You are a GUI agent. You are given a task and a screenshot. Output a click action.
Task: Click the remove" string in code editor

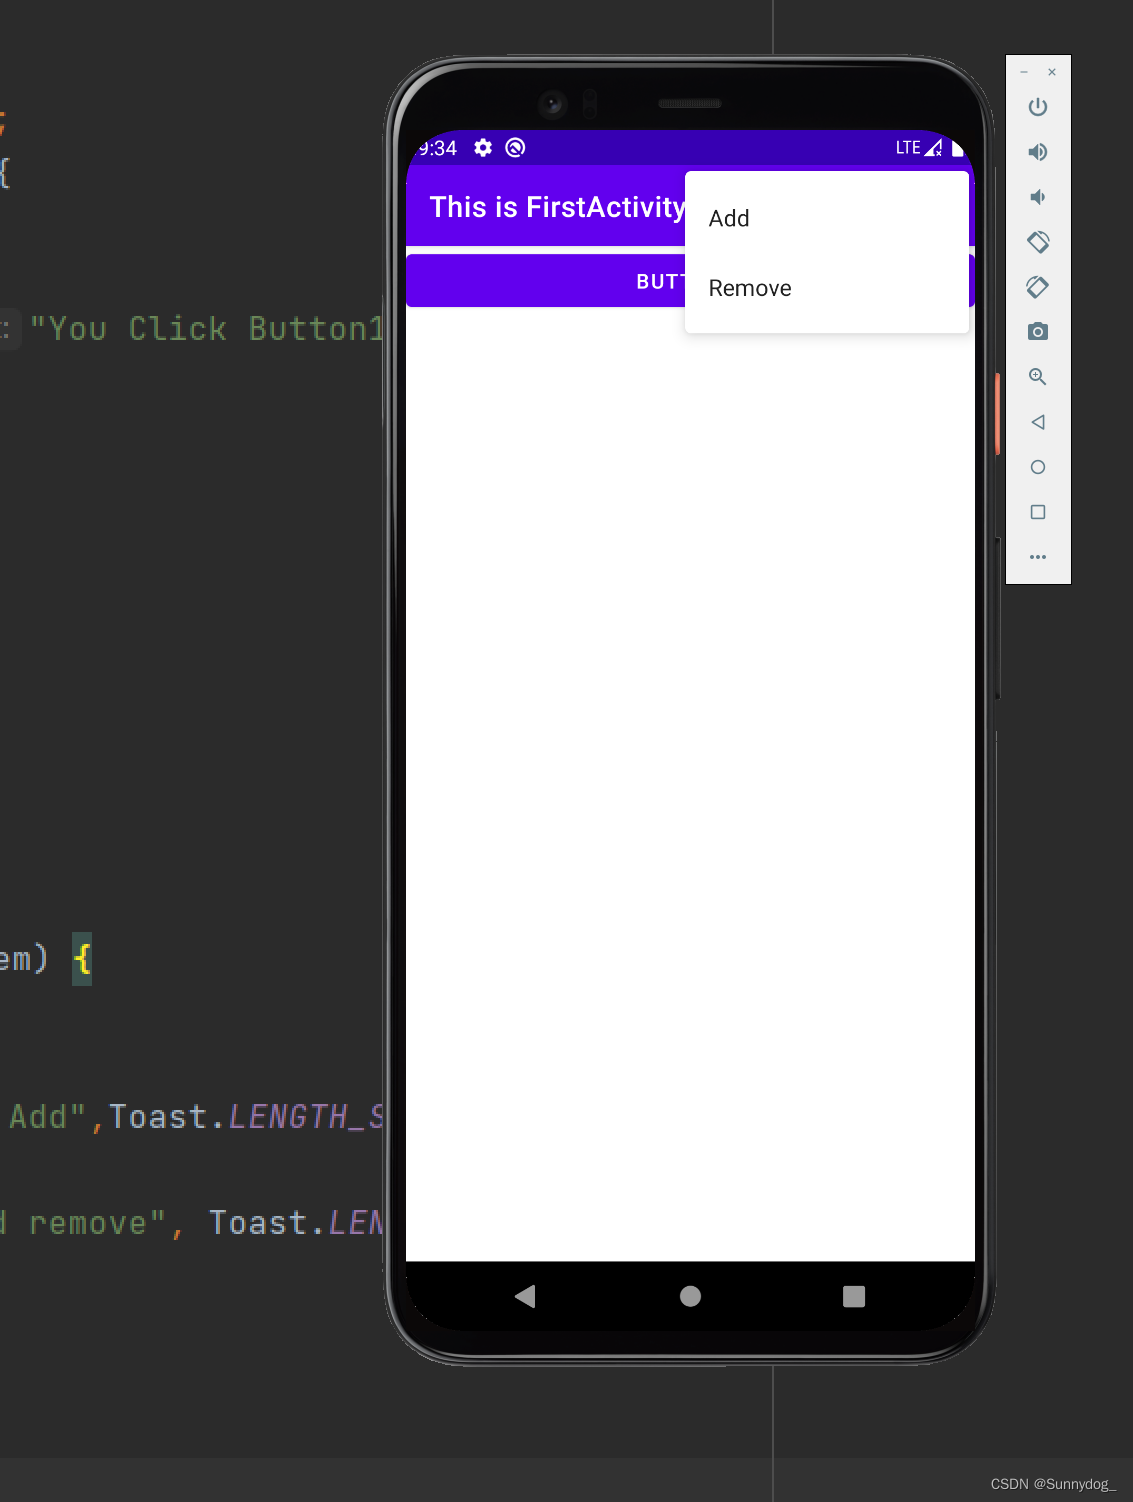[x=97, y=1222]
